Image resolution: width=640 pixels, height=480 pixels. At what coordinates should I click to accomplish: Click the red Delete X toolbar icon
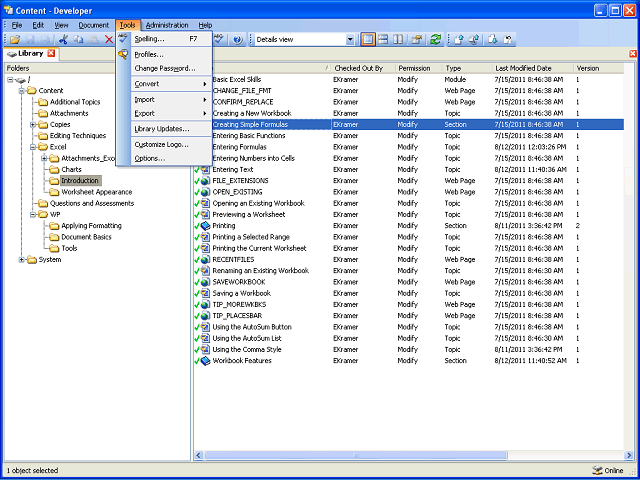pyautogui.click(x=109, y=40)
